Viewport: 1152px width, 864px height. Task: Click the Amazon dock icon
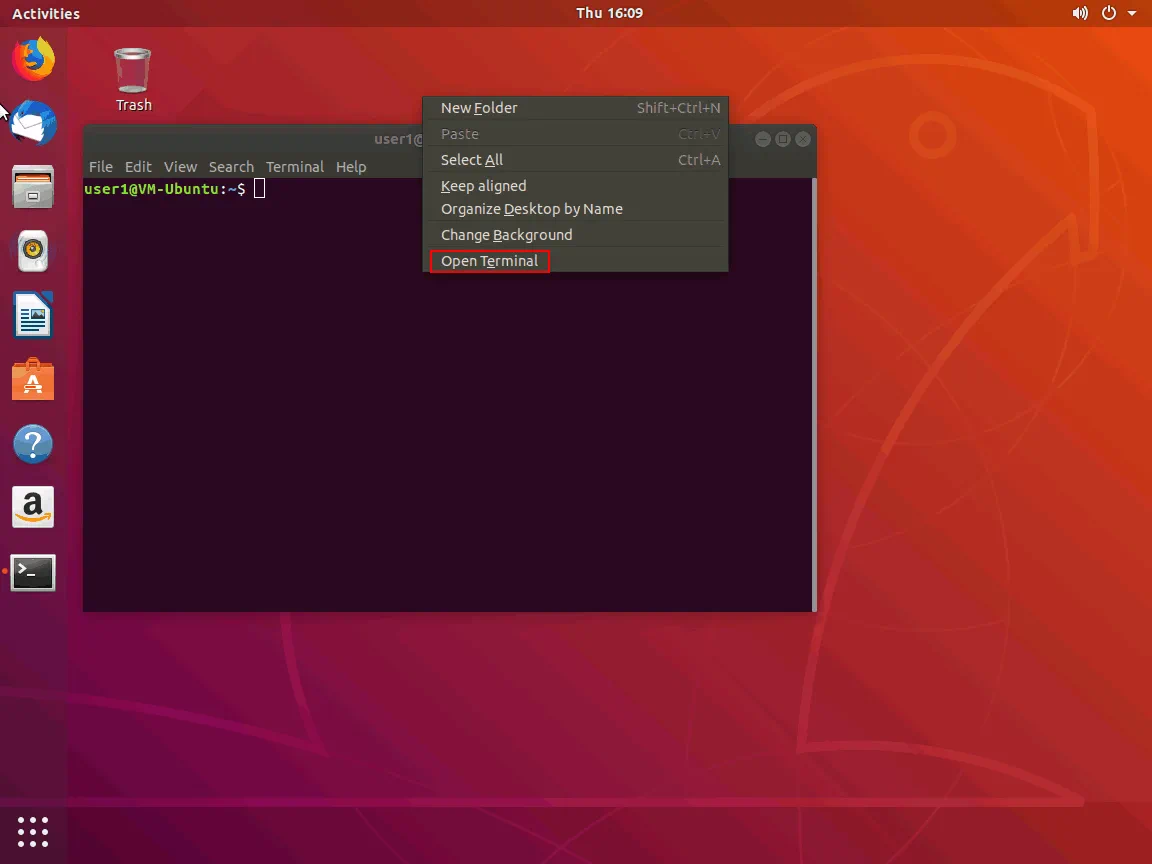(x=33, y=508)
